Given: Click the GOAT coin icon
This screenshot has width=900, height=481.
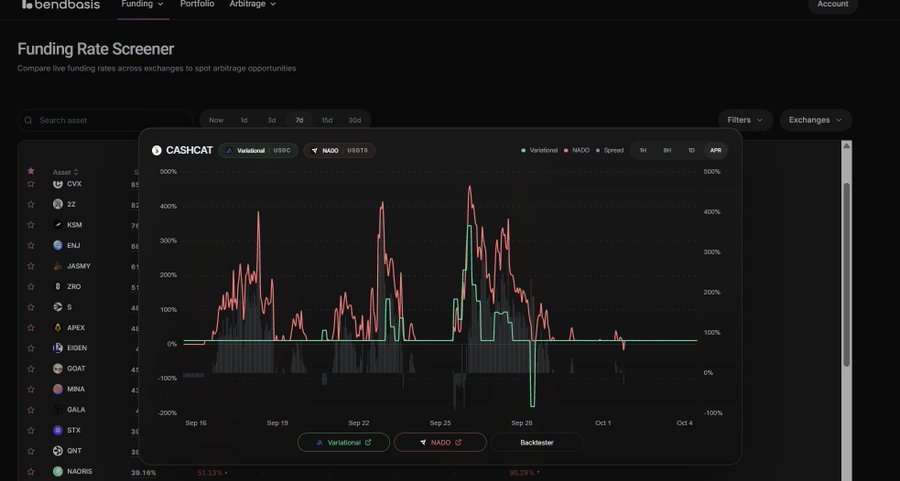Looking at the screenshot, I should click(x=57, y=368).
